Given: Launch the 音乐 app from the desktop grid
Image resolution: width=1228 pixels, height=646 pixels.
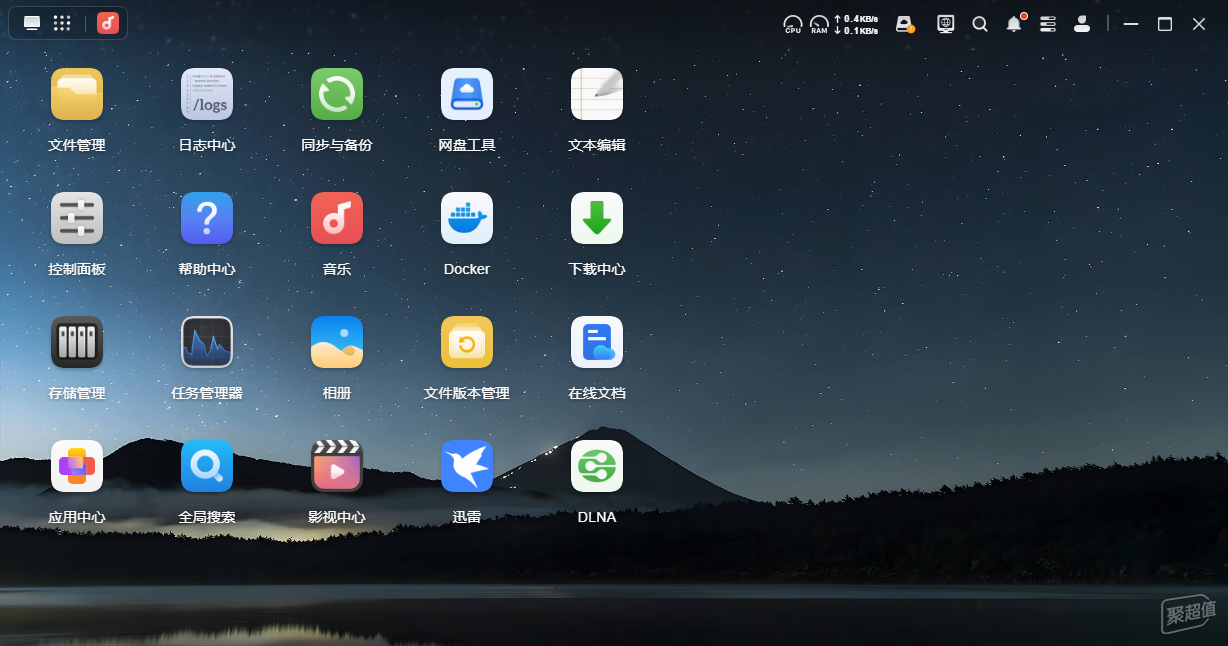Looking at the screenshot, I should 337,218.
